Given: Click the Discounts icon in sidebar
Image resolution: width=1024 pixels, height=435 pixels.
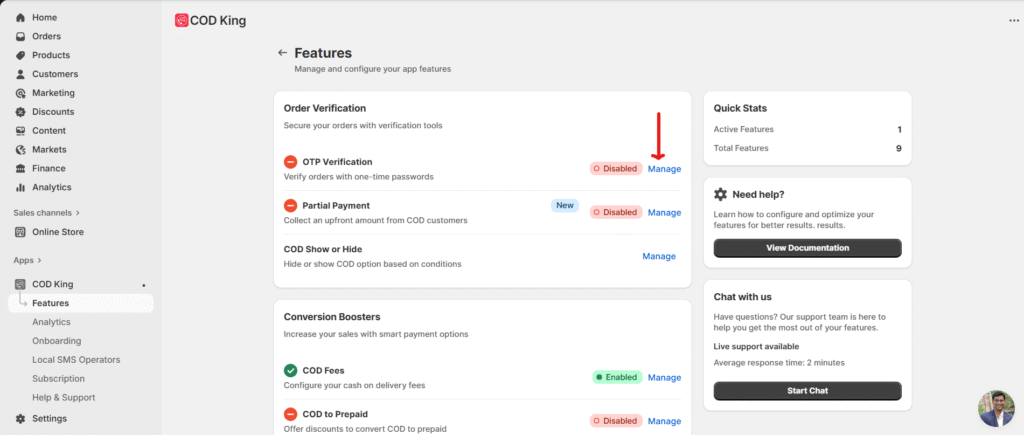Looking at the screenshot, I should click(21, 112).
